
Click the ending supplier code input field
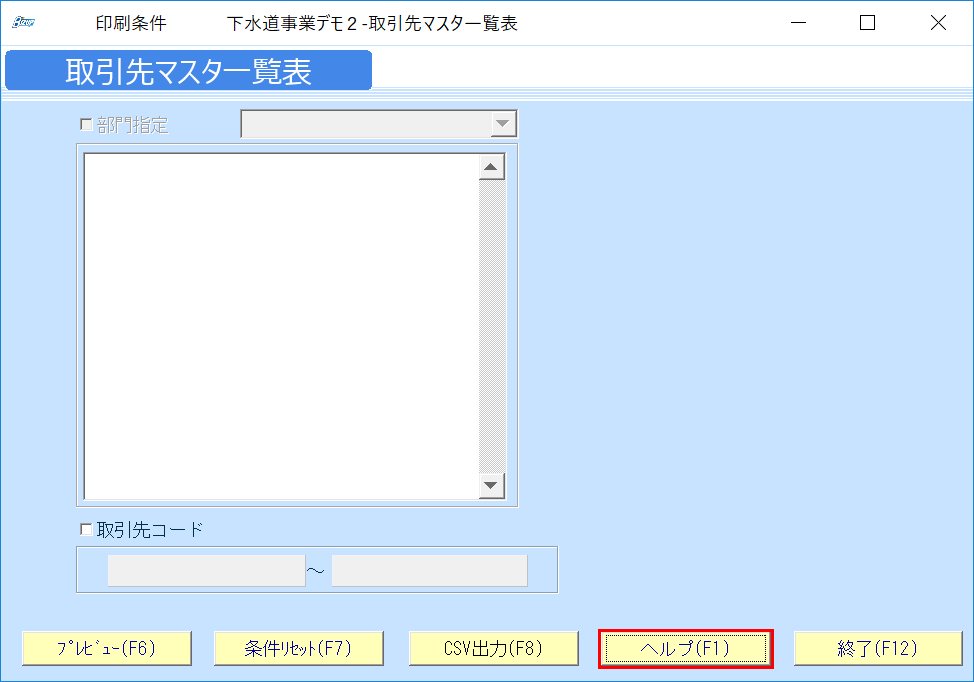428,570
